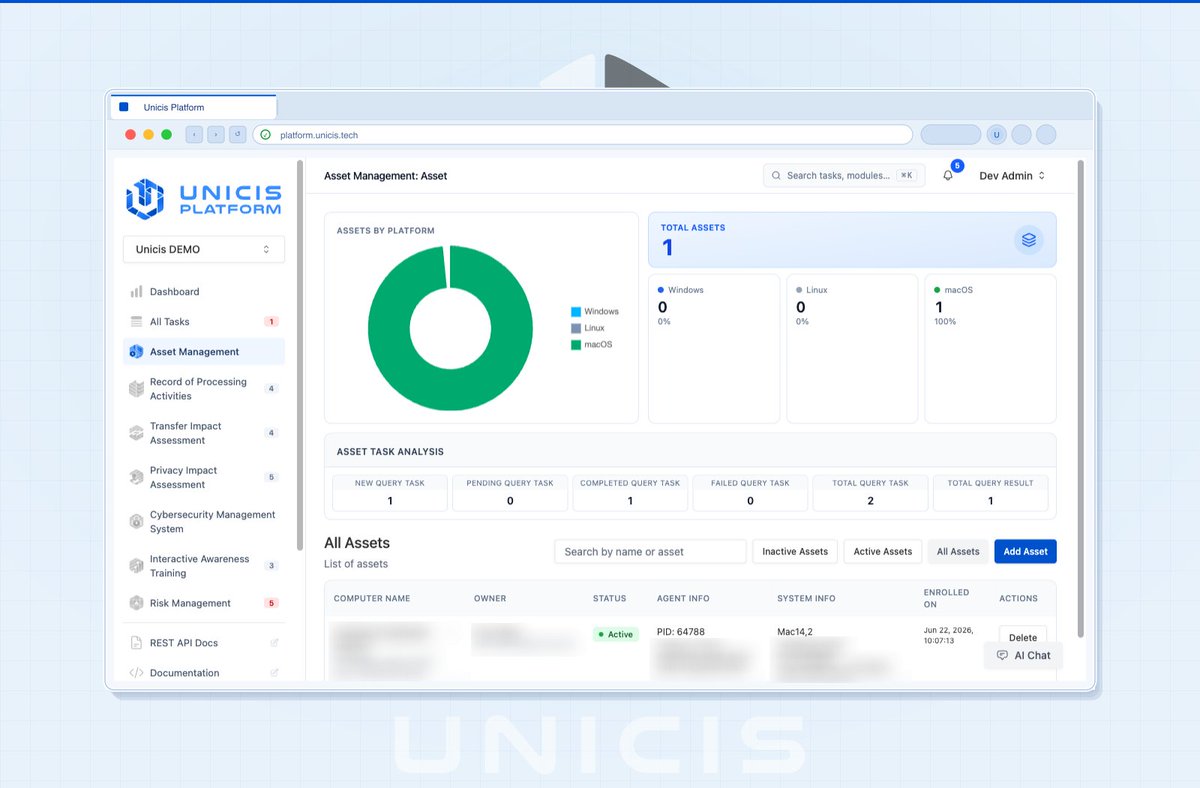Image resolution: width=1200 pixels, height=788 pixels.
Task: Click the Enrolled On column header
Action: point(946,598)
